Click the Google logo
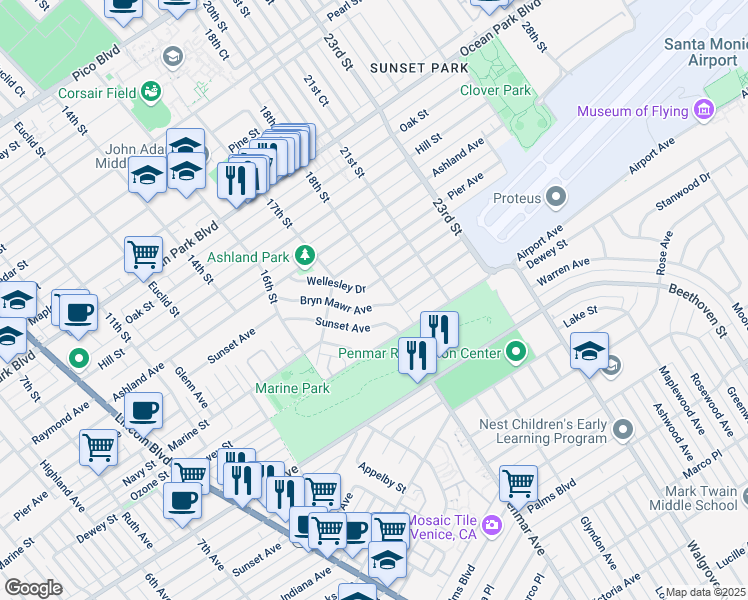This screenshot has width=748, height=600. coord(33,588)
